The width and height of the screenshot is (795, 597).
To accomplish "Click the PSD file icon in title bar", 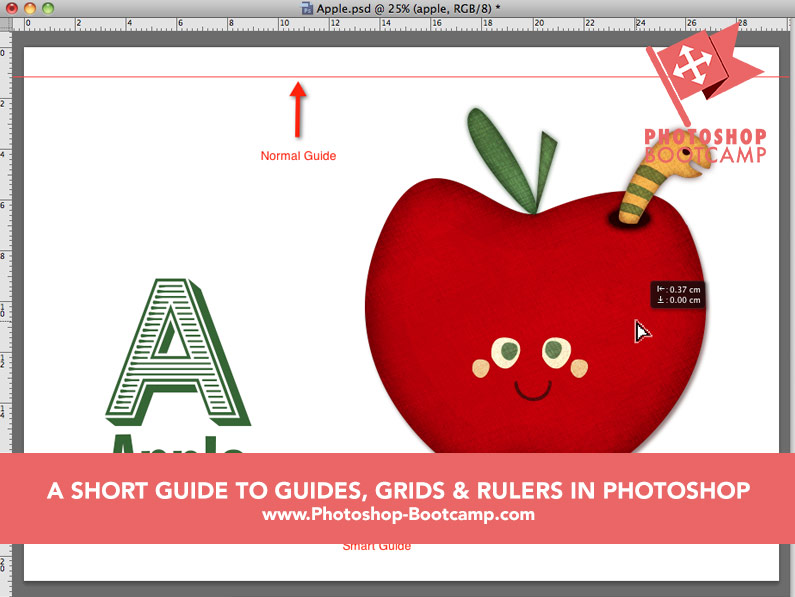I will tap(307, 8).
